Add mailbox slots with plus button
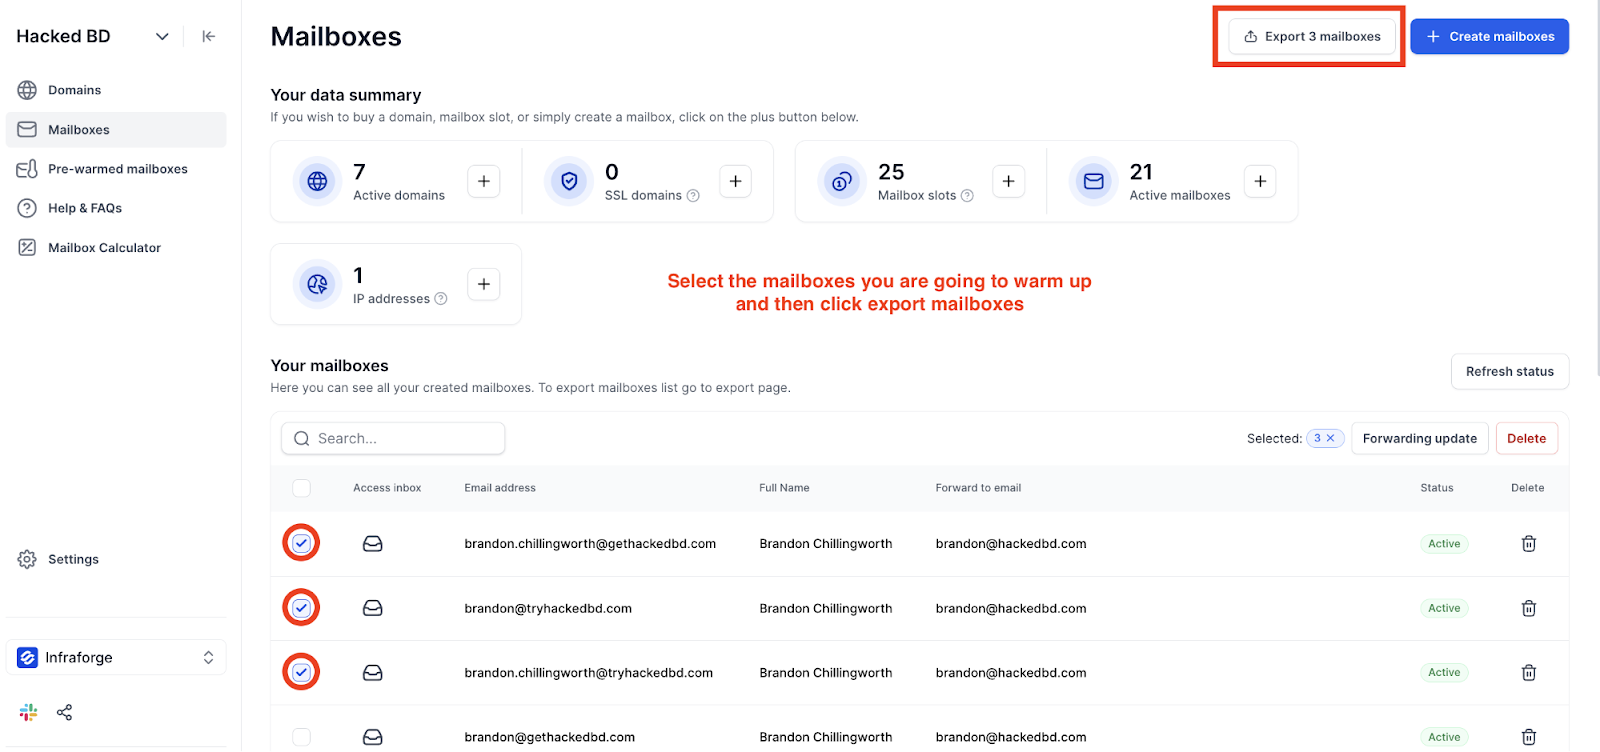Viewport: 1600px width, 752px height. 1008,181
